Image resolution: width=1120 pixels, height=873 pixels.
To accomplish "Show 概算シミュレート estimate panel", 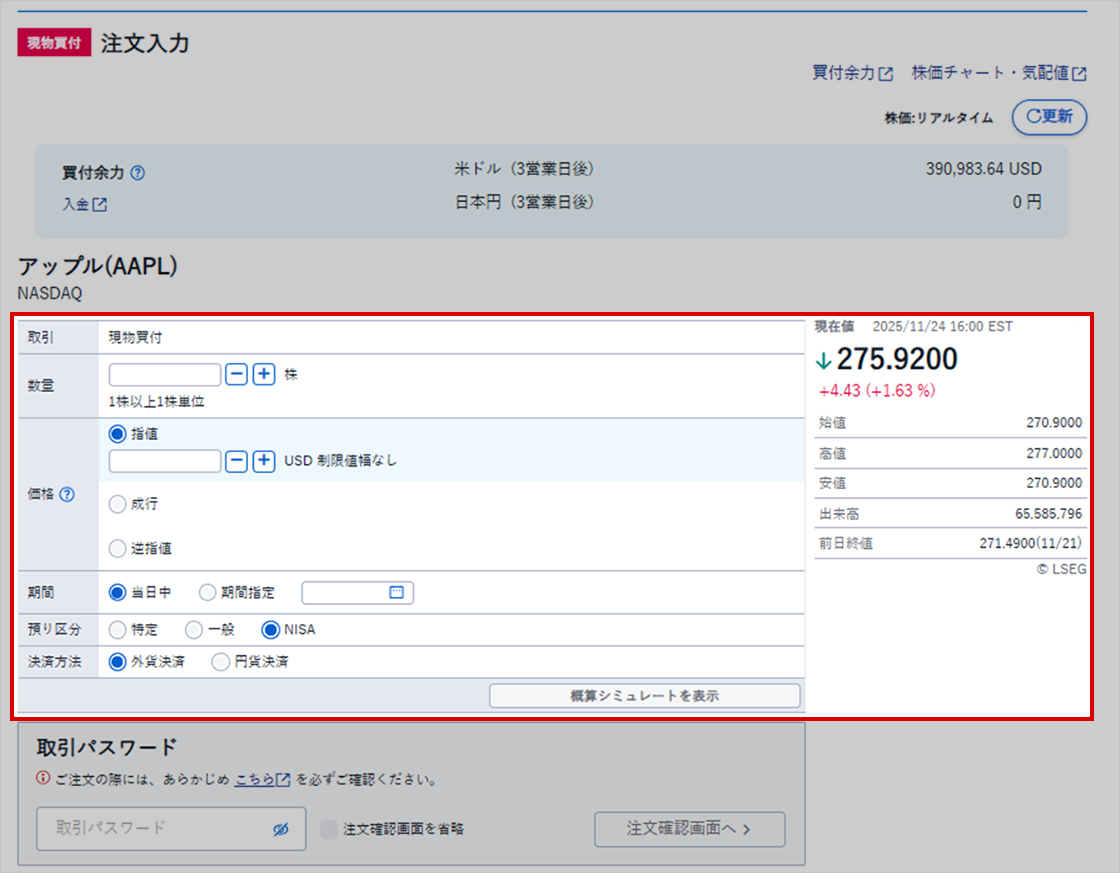I will pyautogui.click(x=644, y=696).
